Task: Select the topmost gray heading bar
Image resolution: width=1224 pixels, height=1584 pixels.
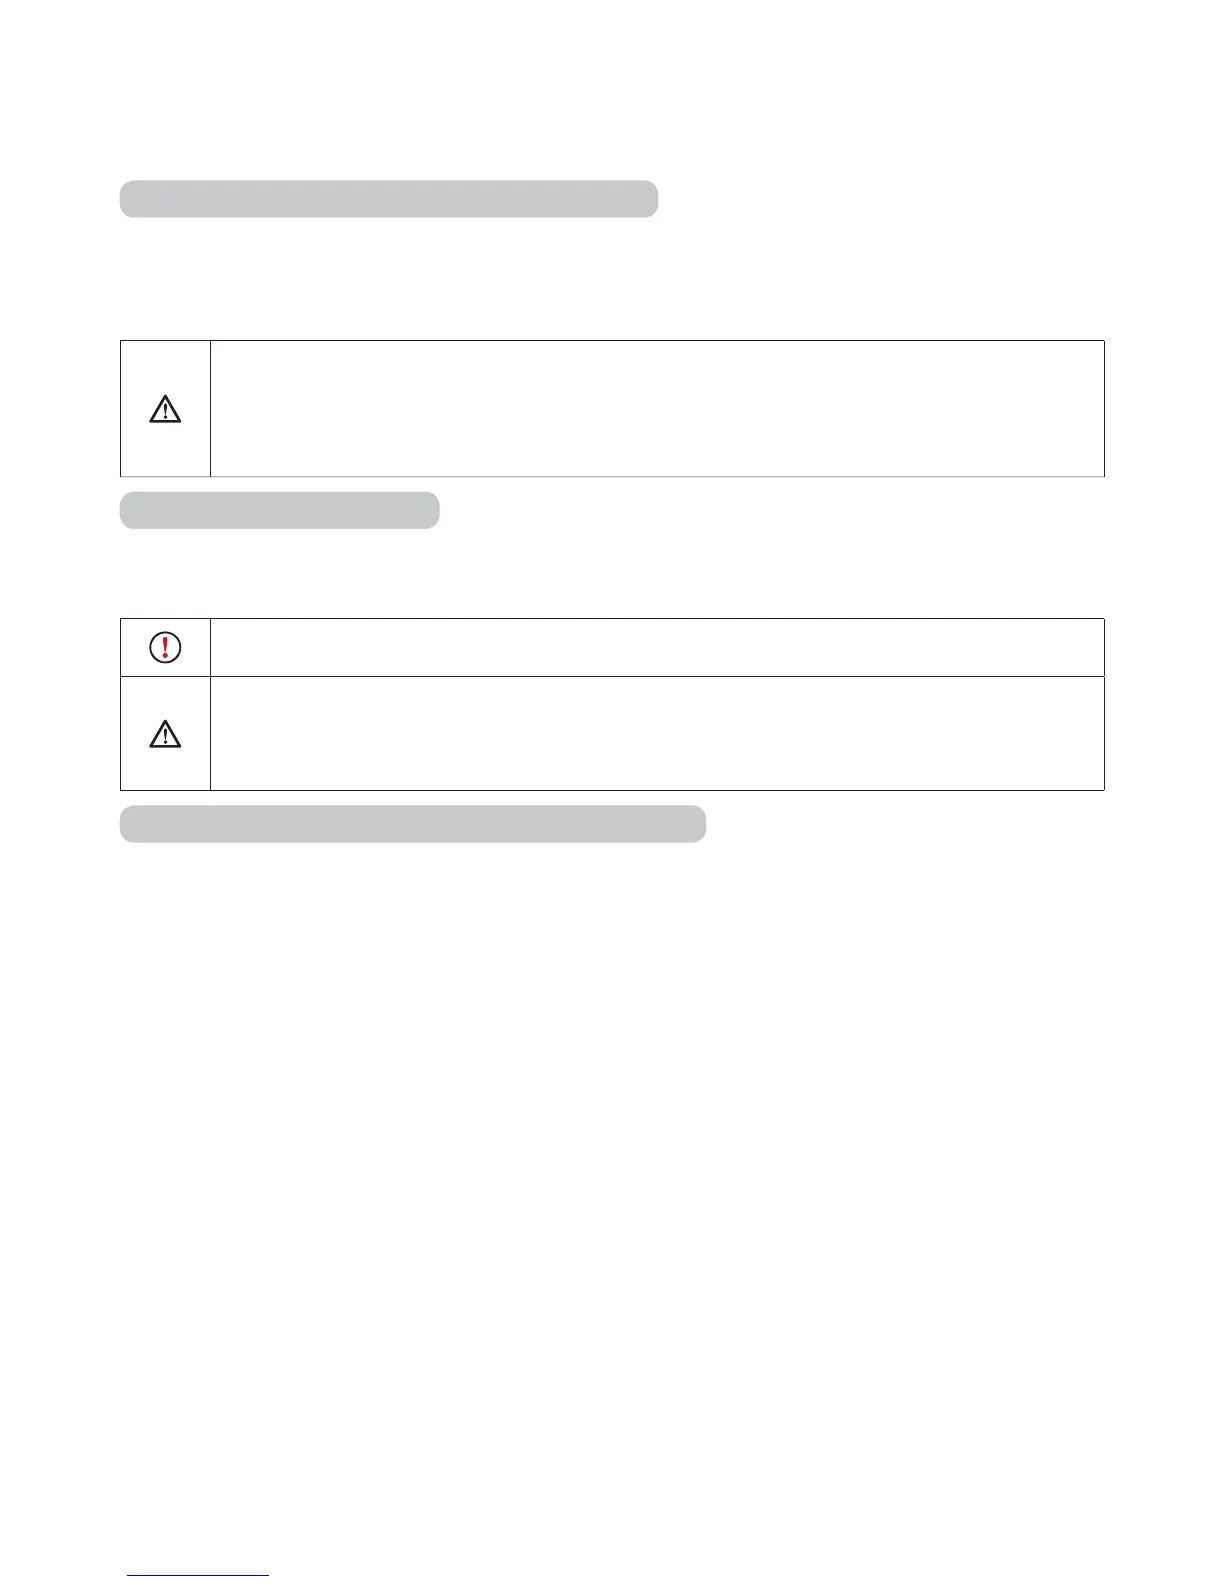Action: 388,199
